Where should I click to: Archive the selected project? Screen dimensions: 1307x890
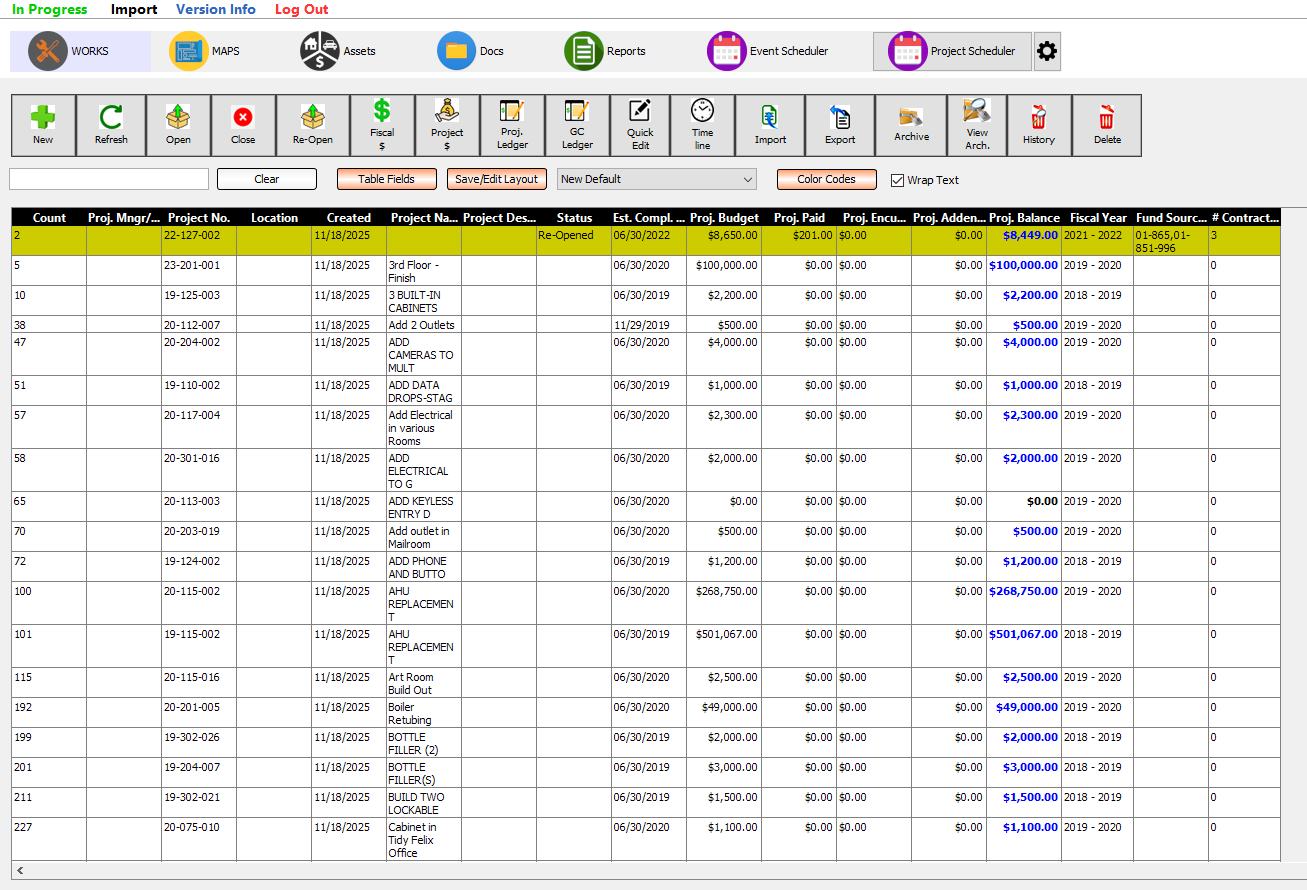[x=911, y=124]
